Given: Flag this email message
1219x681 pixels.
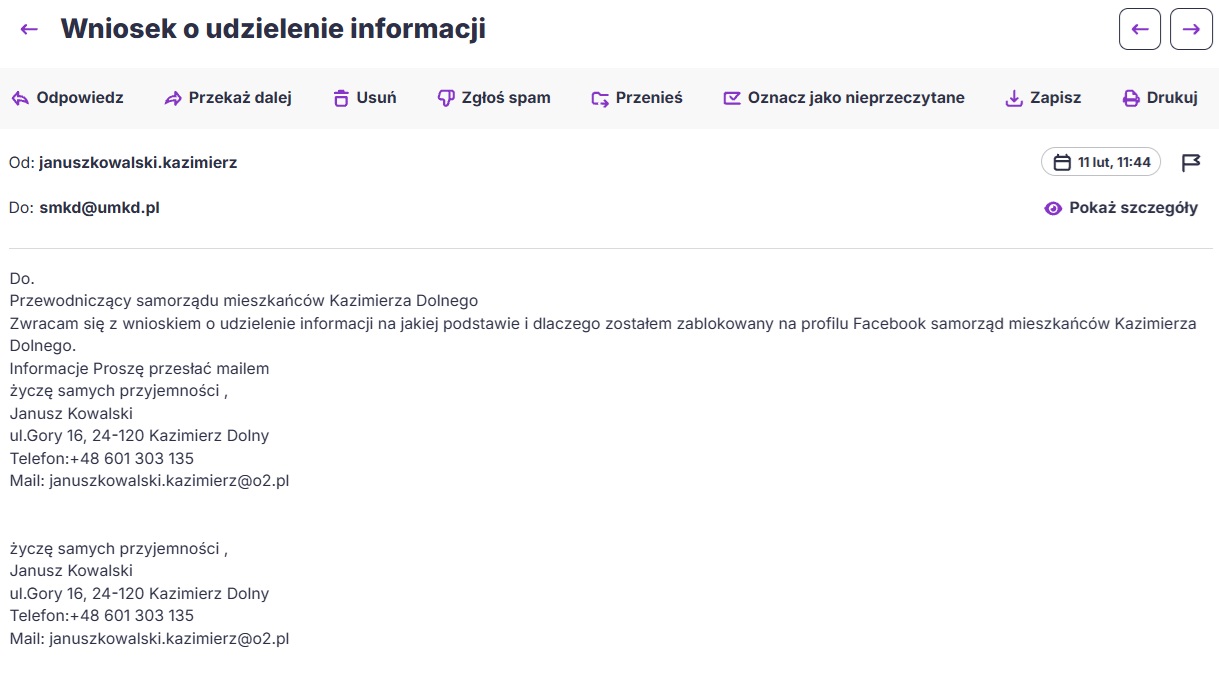Looking at the screenshot, I should click(x=1190, y=162).
